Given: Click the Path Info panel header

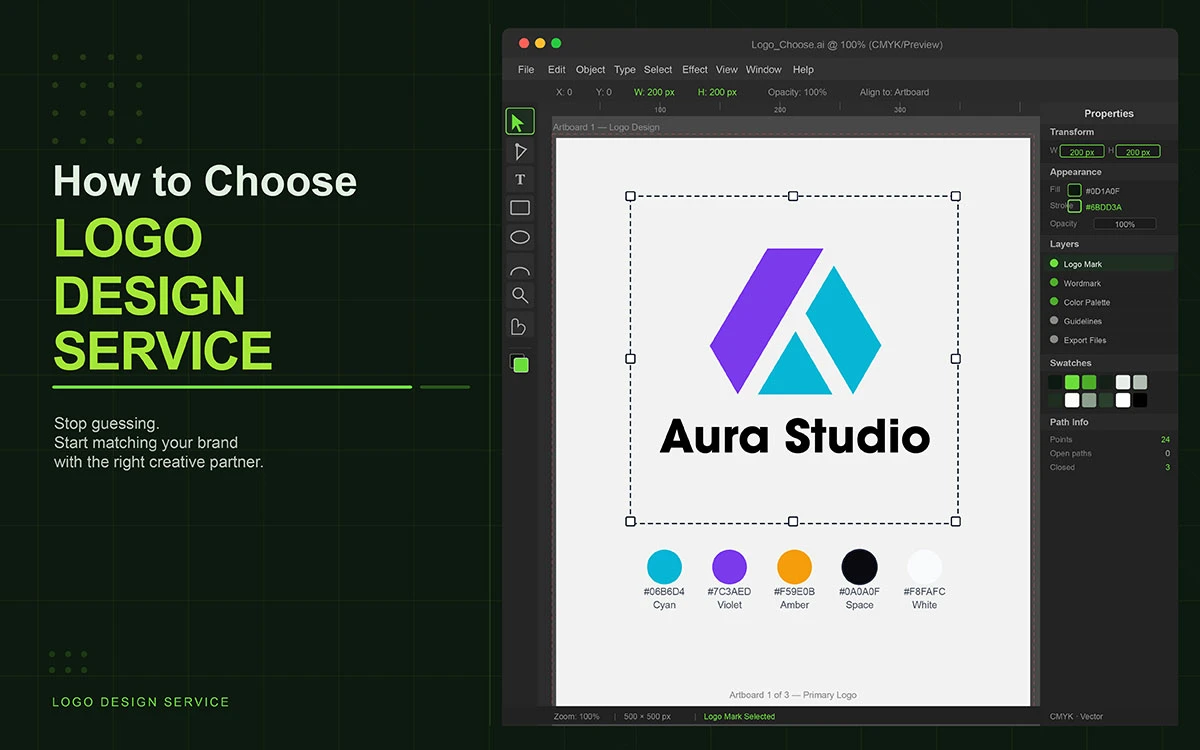Looking at the screenshot, I should (x=1069, y=422).
